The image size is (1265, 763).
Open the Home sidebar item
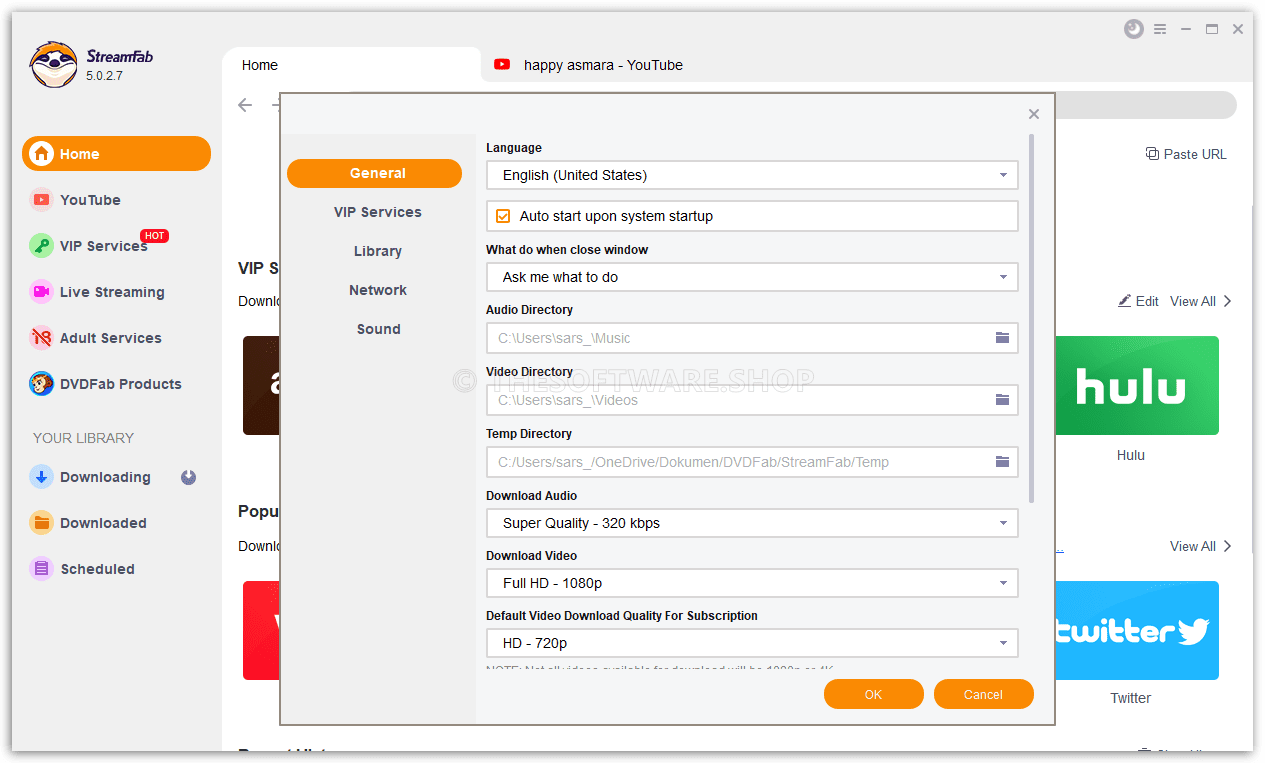116,154
